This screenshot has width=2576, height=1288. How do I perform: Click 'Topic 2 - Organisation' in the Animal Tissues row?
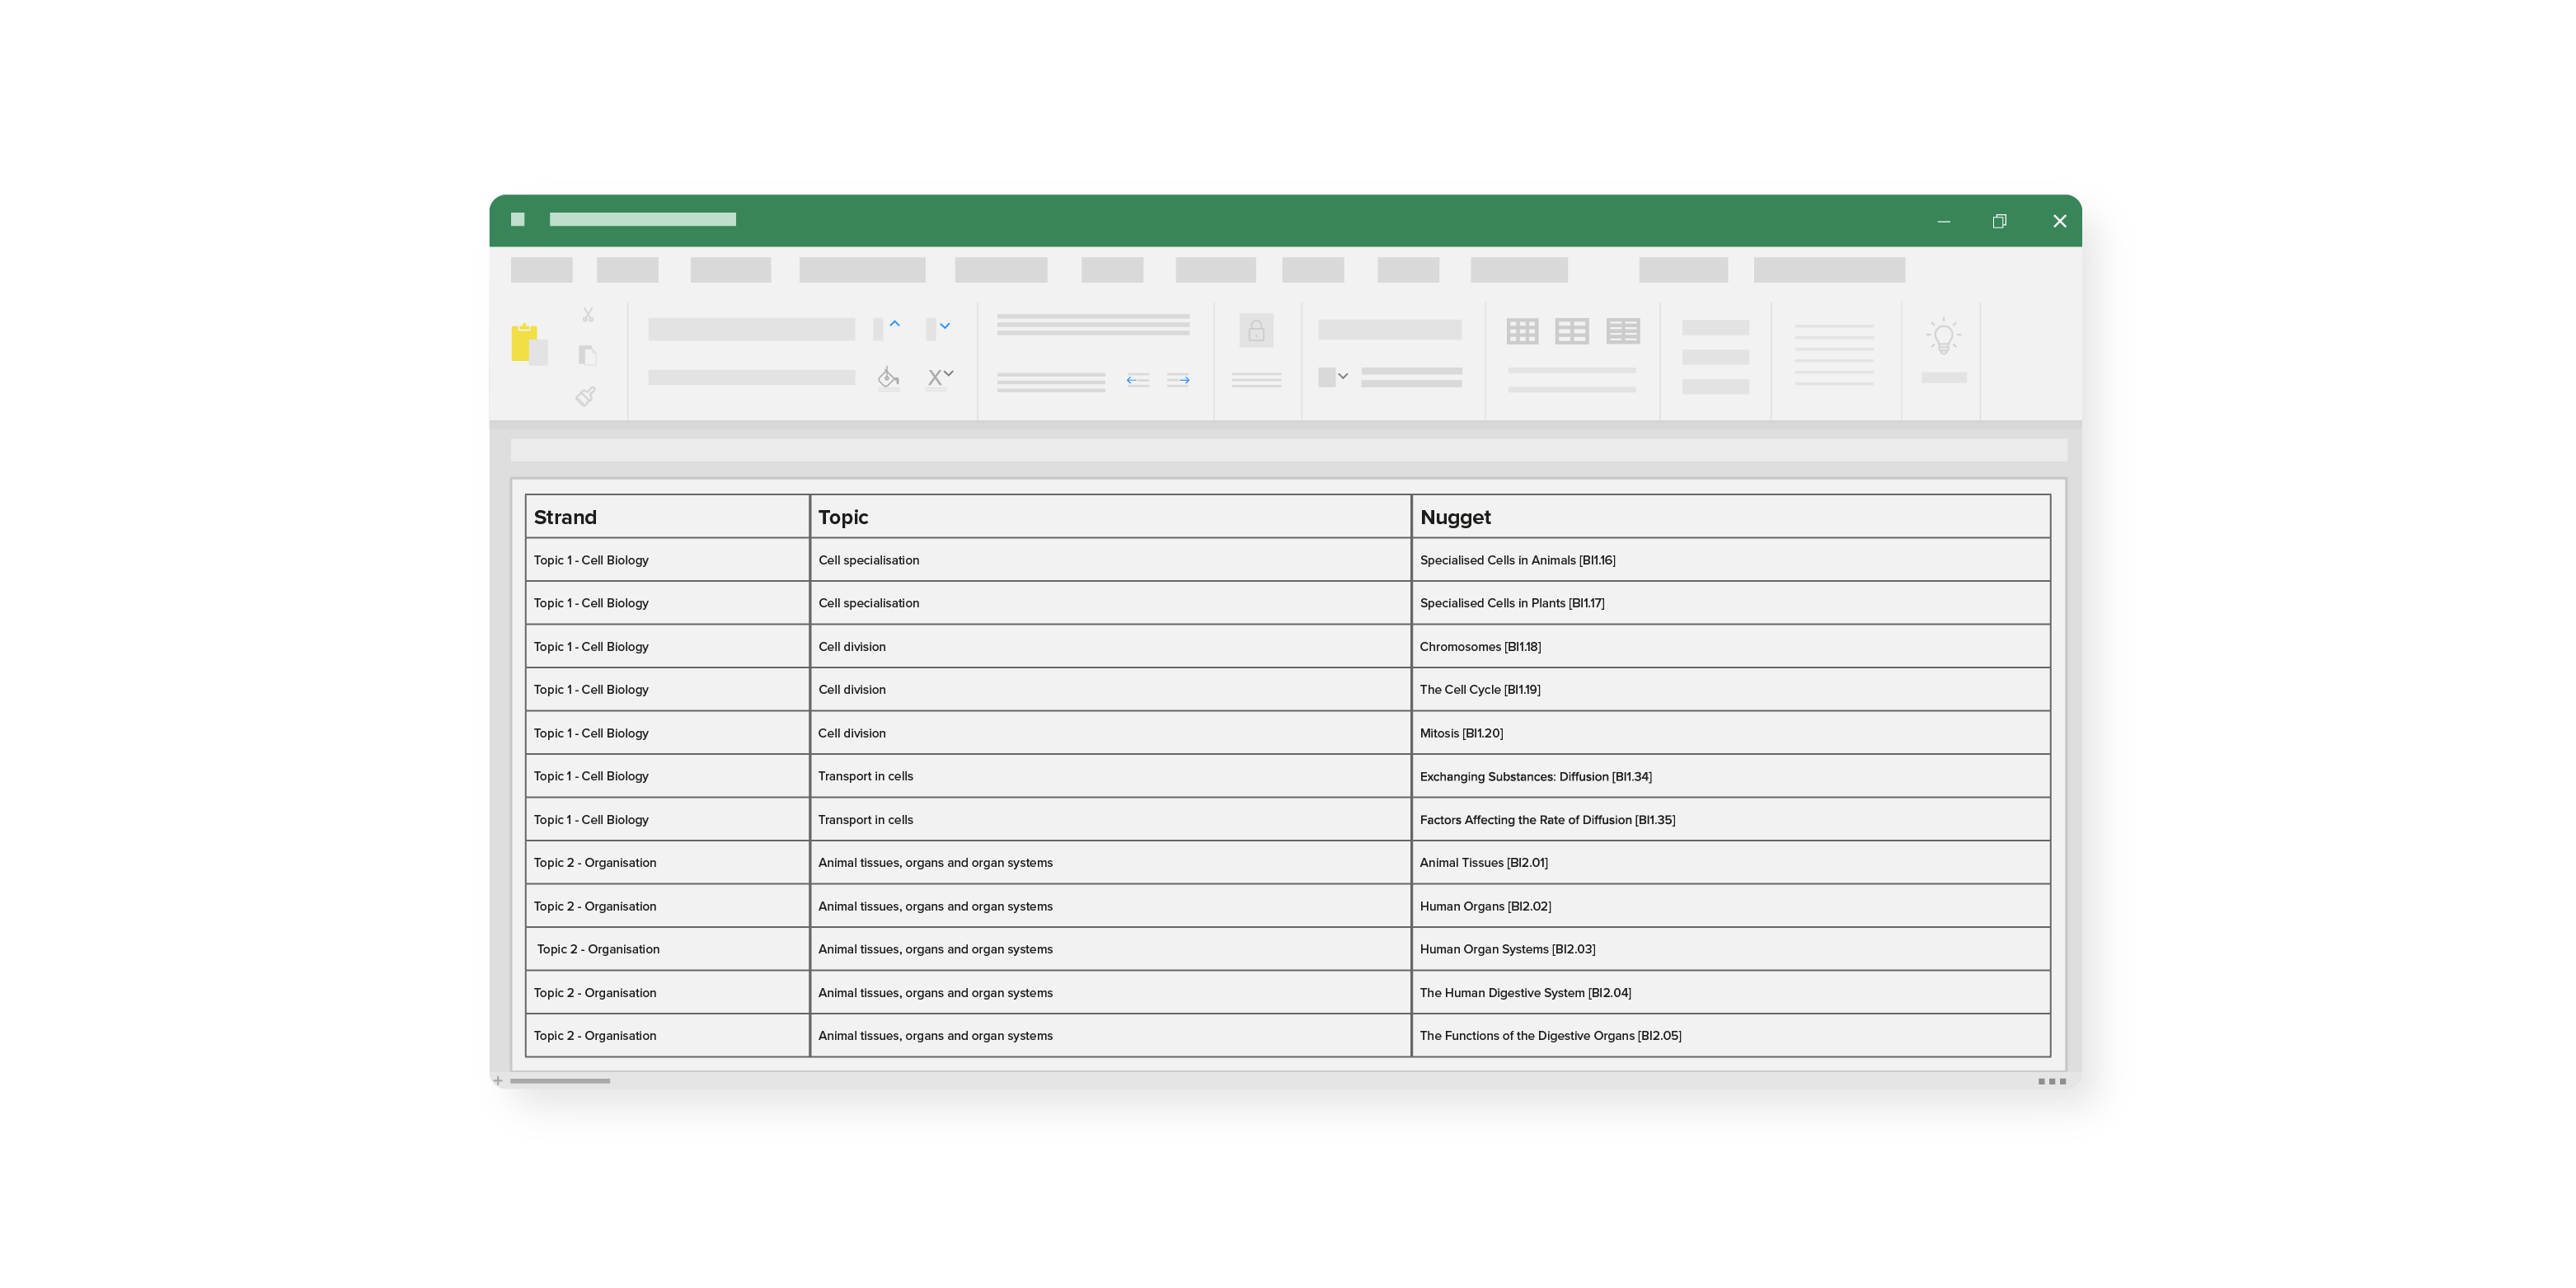(x=667, y=862)
